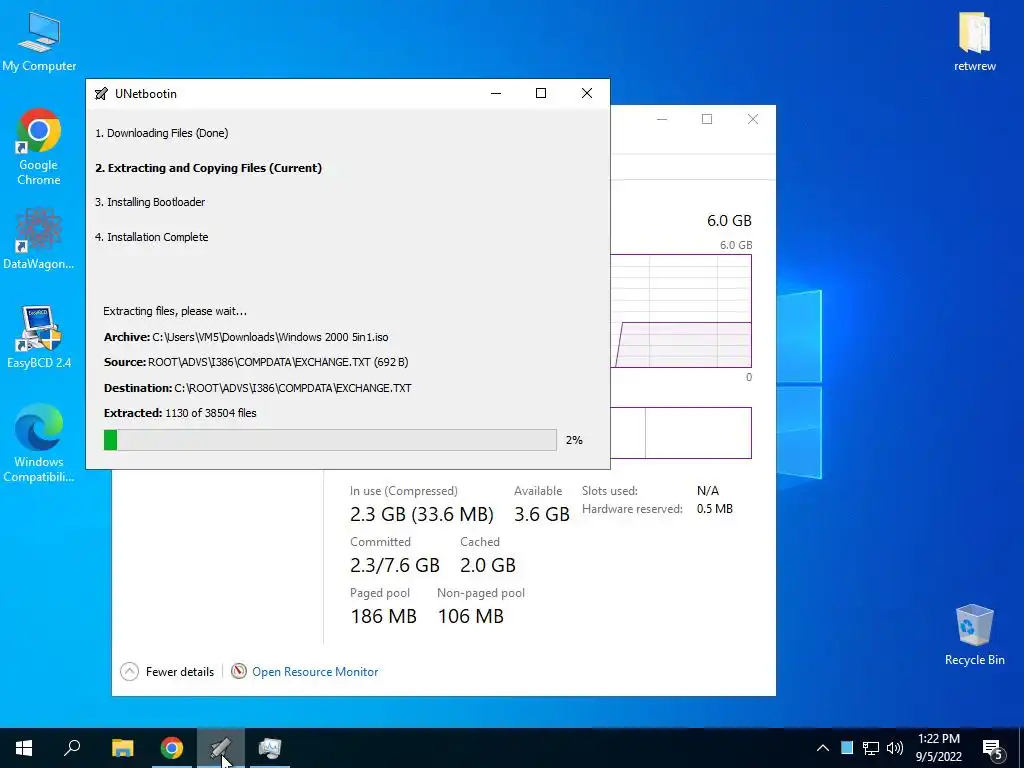
Task: Click the UNetbootin title bar icon
Action: (x=101, y=93)
